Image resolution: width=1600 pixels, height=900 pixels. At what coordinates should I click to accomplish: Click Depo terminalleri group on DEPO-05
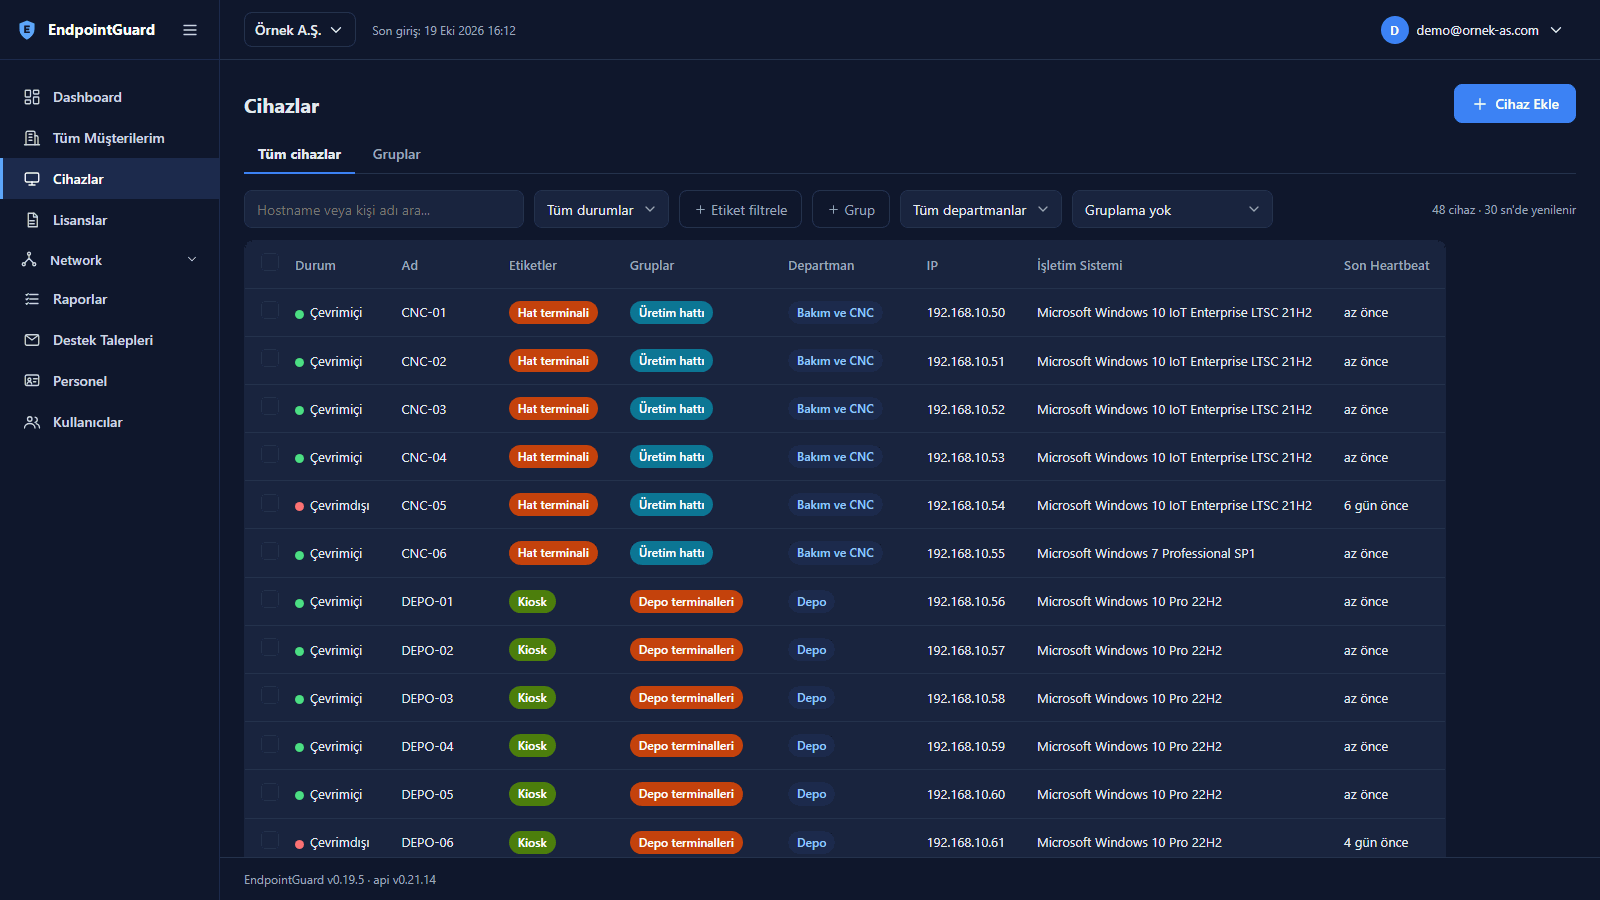pos(686,794)
